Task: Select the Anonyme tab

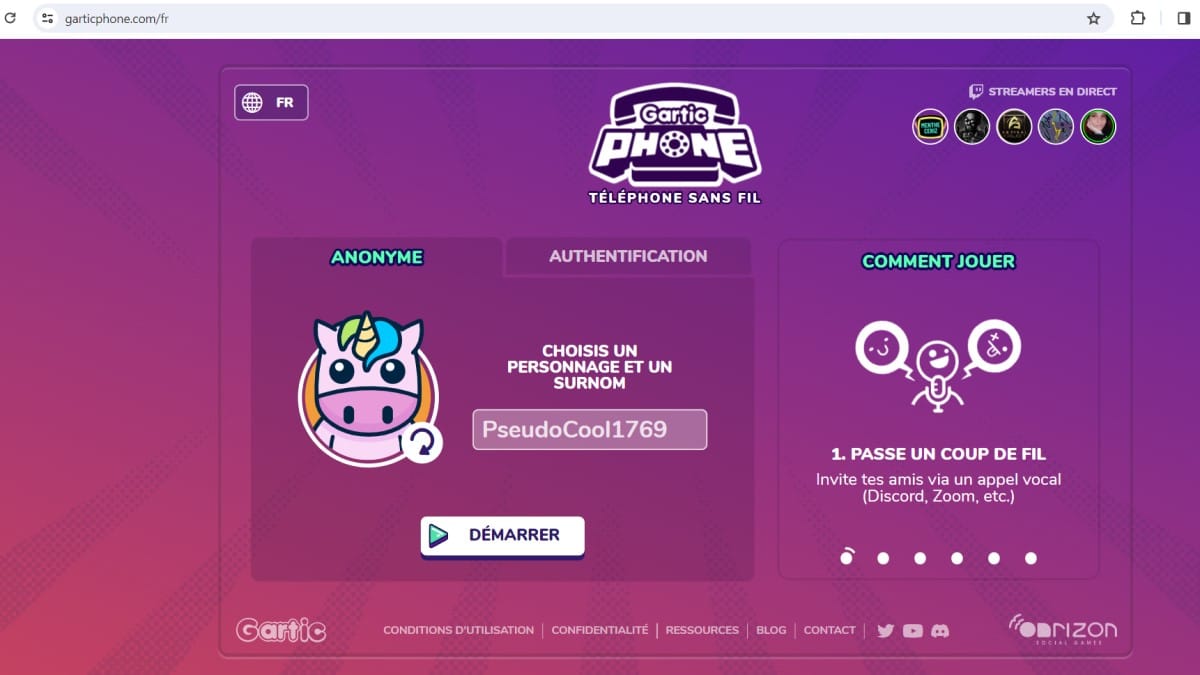Action: pyautogui.click(x=377, y=257)
